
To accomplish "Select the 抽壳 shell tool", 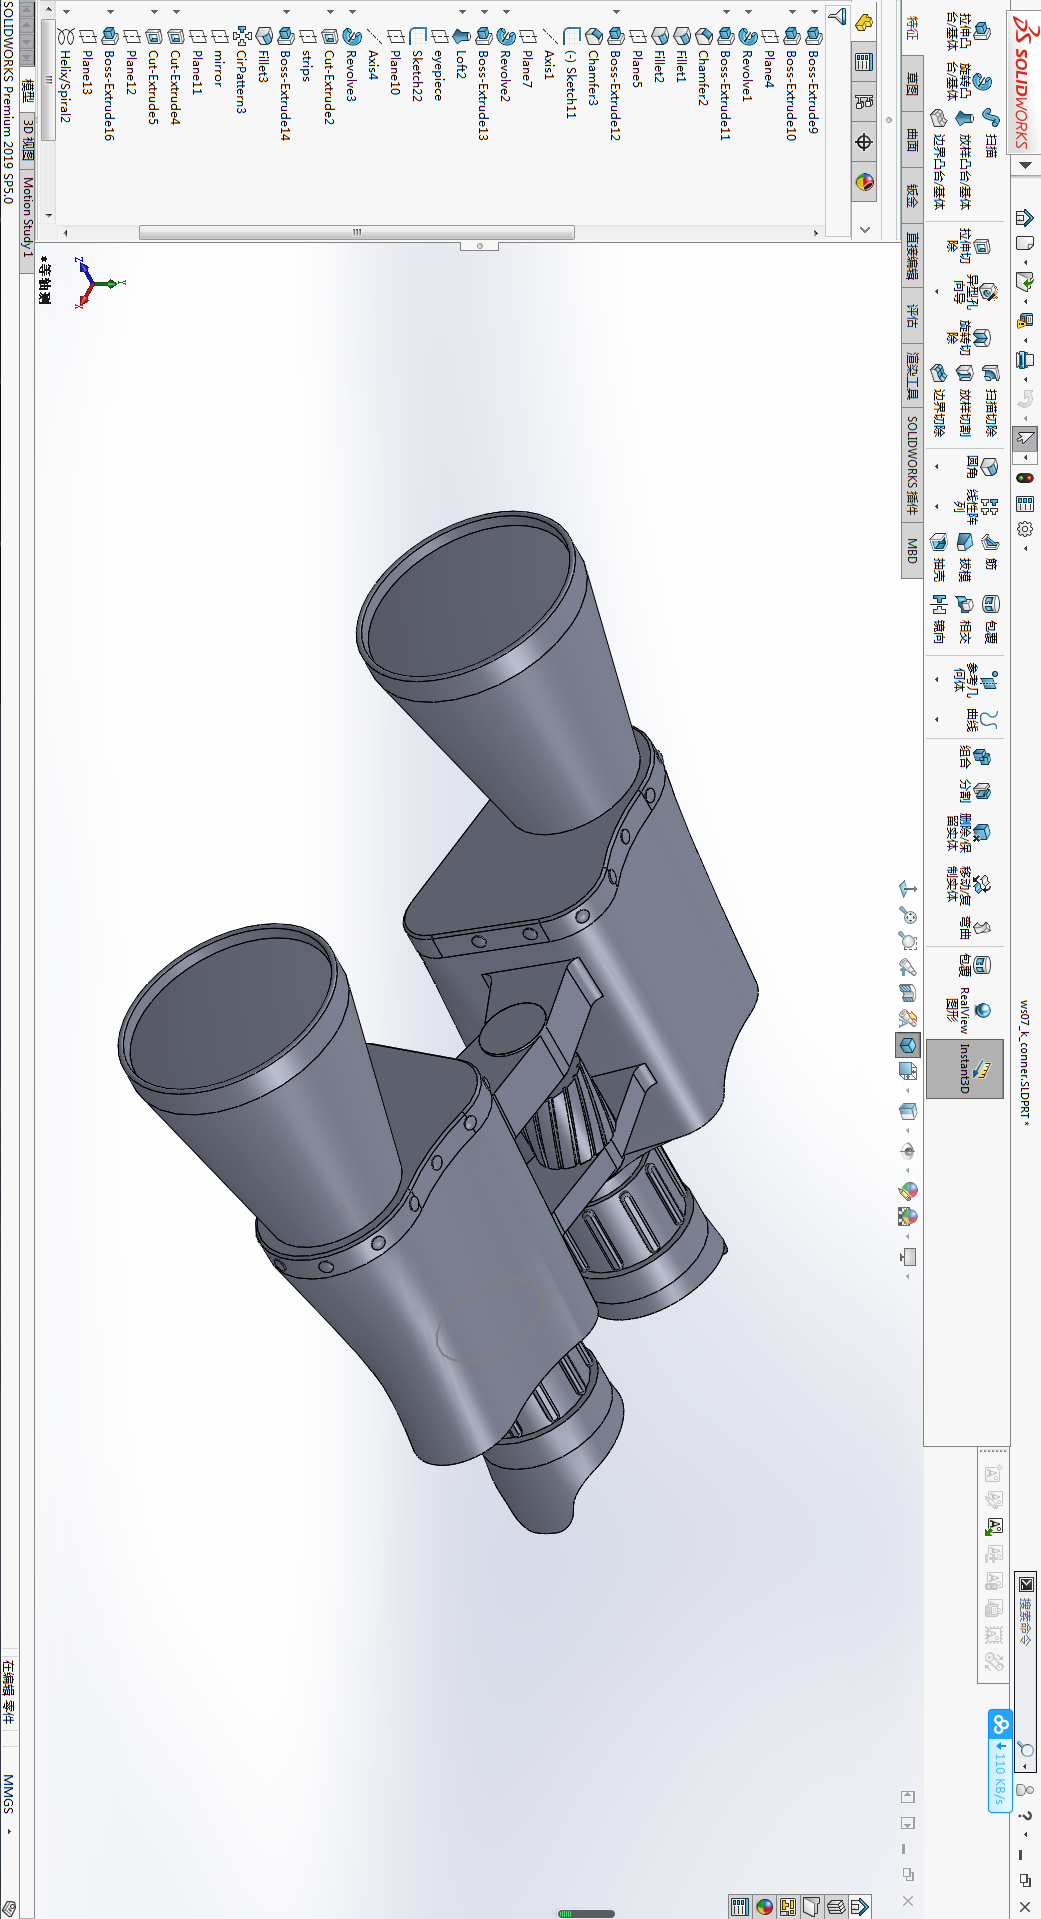I will [x=938, y=556].
